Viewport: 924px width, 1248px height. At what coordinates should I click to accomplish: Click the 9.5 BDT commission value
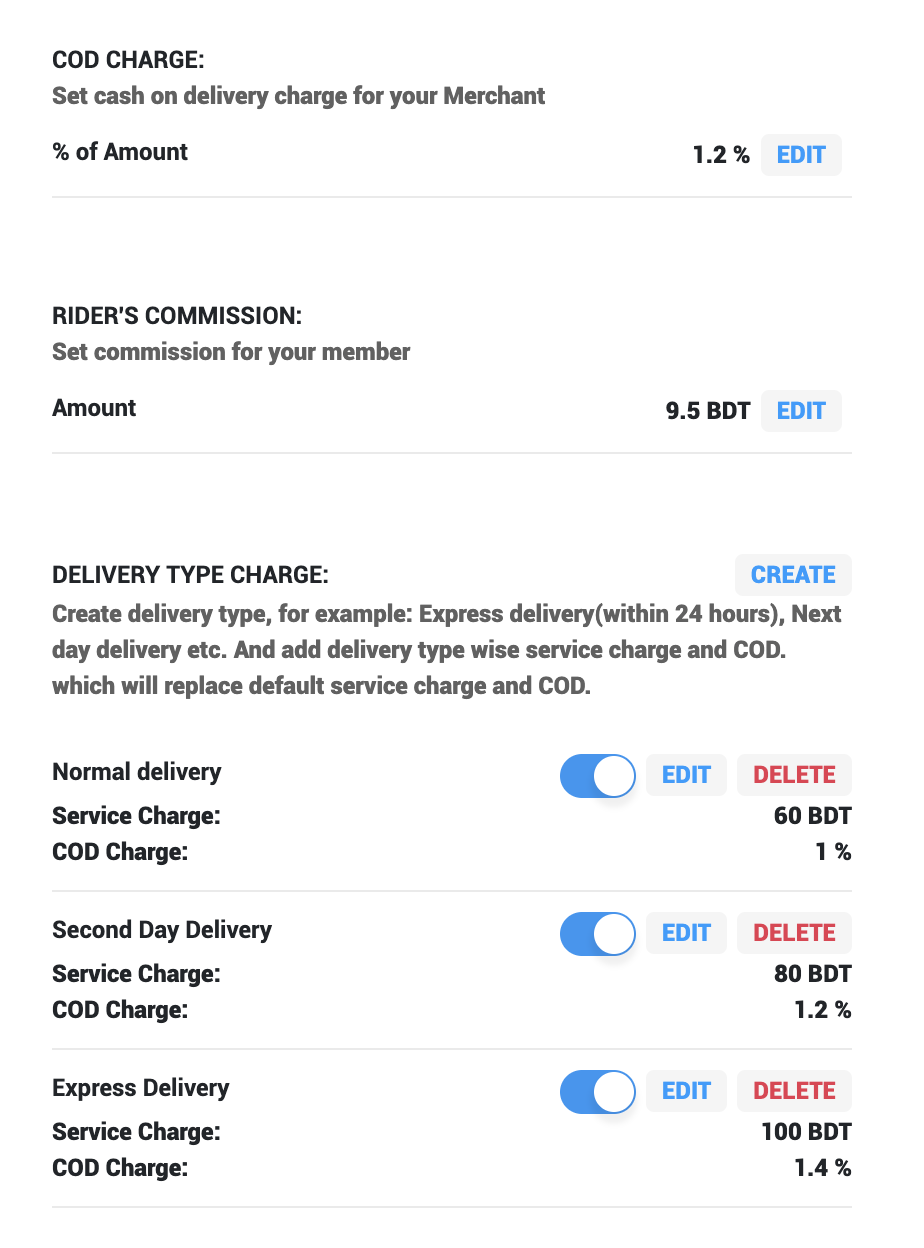(708, 411)
